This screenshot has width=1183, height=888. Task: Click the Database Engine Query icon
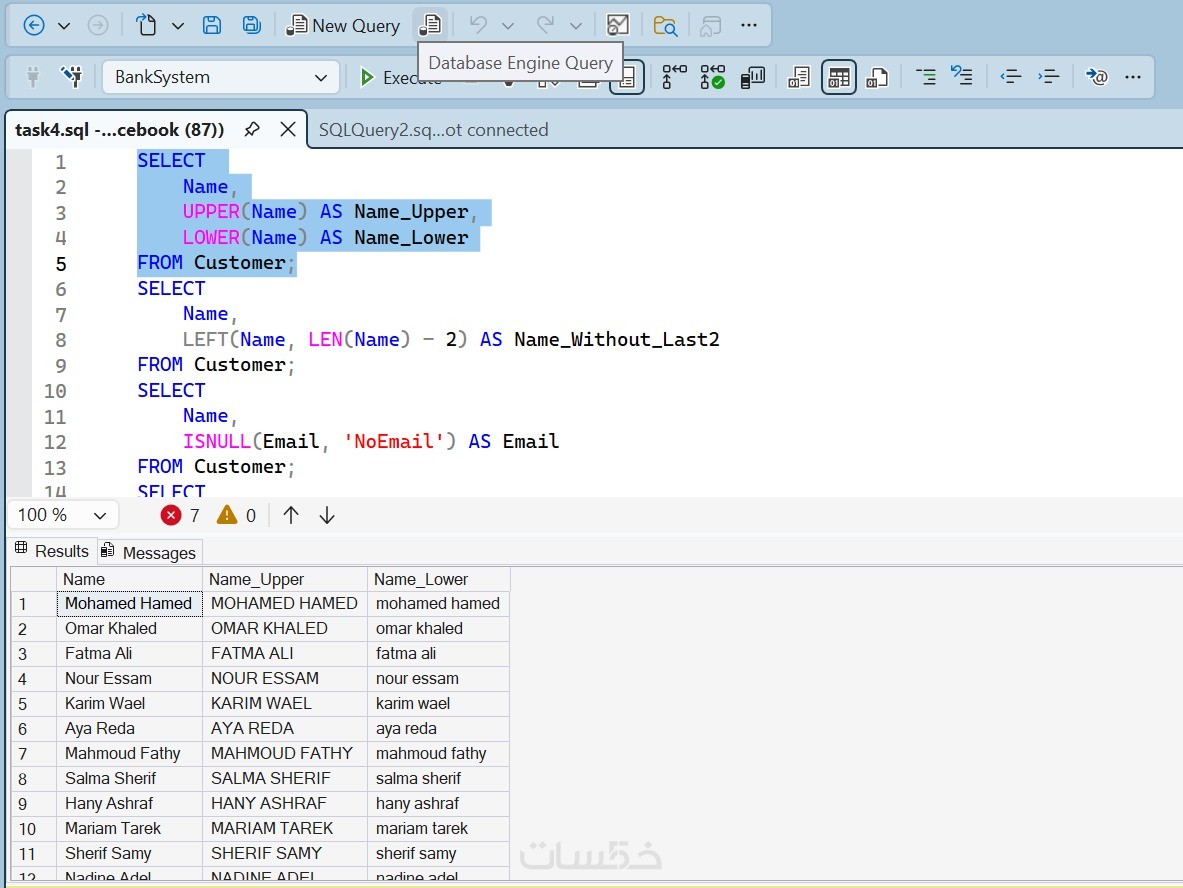coord(430,25)
